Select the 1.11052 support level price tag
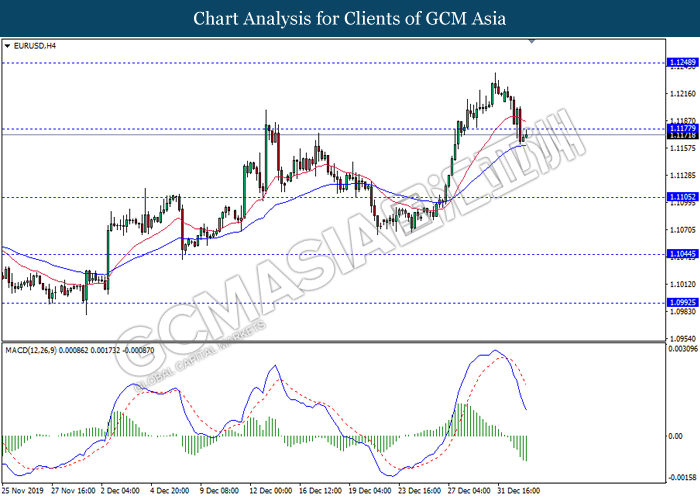 683,197
